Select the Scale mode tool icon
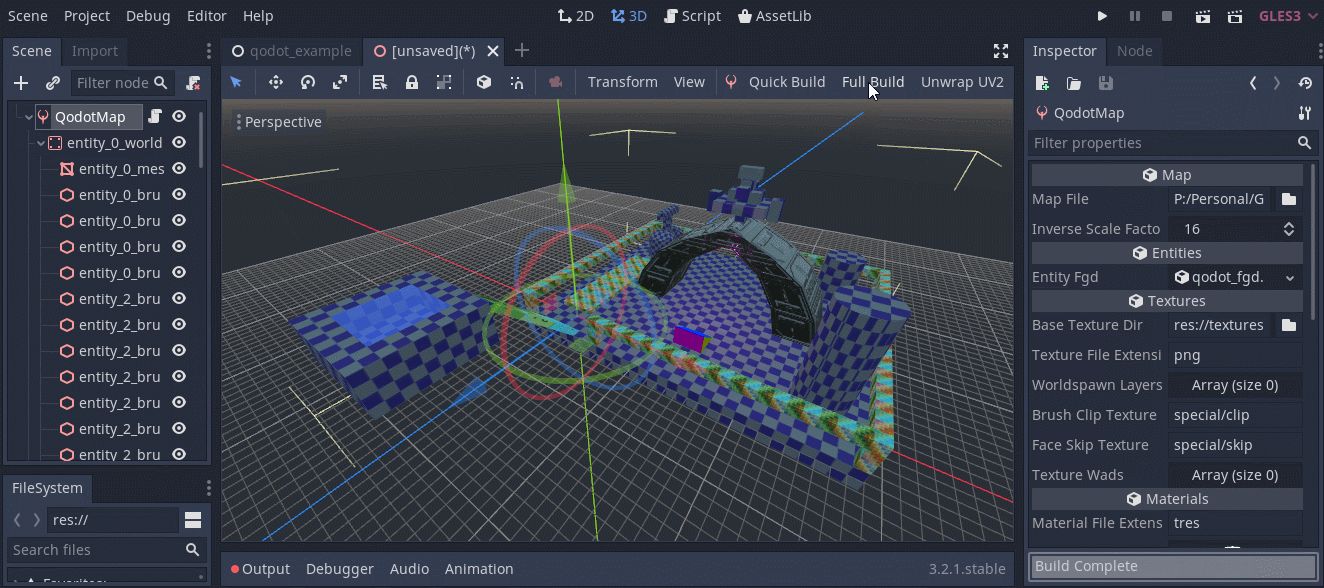 [340, 82]
